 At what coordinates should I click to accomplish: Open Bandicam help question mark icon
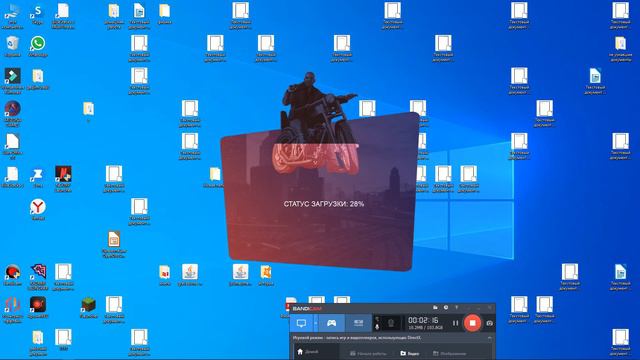coord(456,307)
